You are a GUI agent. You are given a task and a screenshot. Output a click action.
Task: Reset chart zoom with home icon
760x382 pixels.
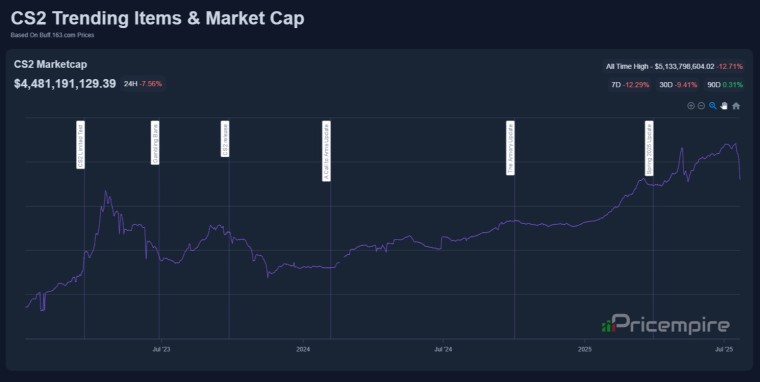(736, 106)
